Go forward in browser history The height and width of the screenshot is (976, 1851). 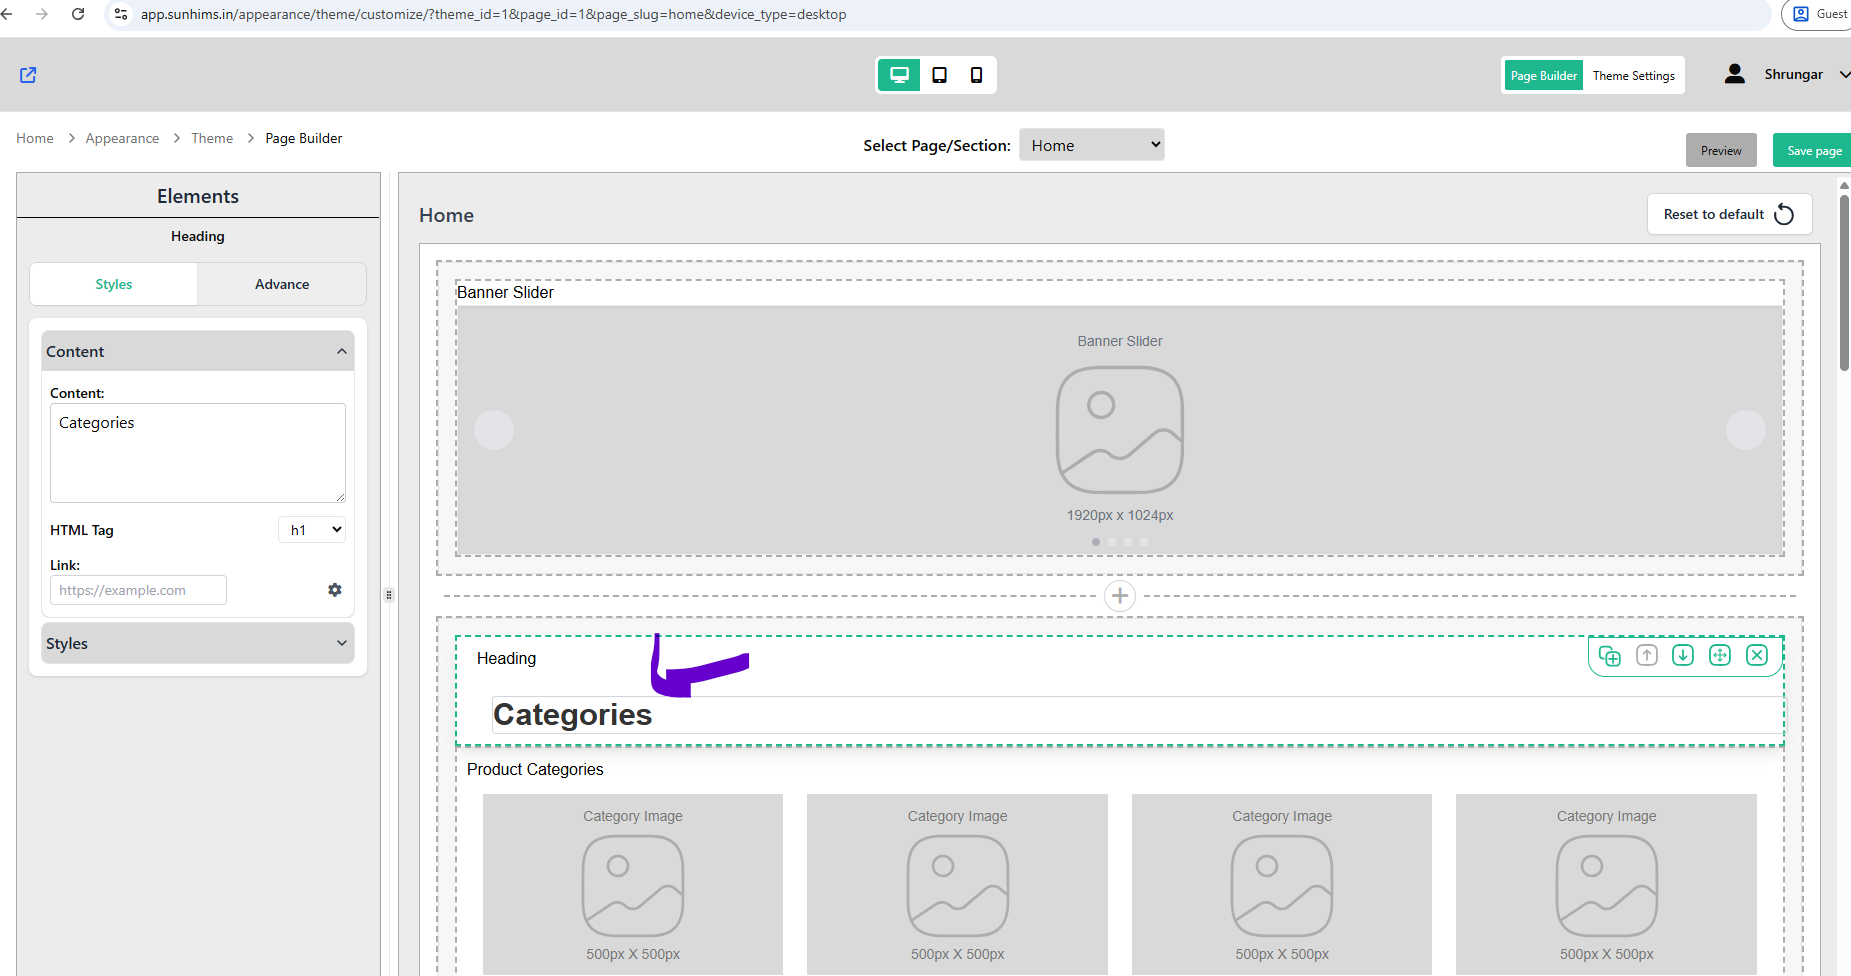click(42, 14)
